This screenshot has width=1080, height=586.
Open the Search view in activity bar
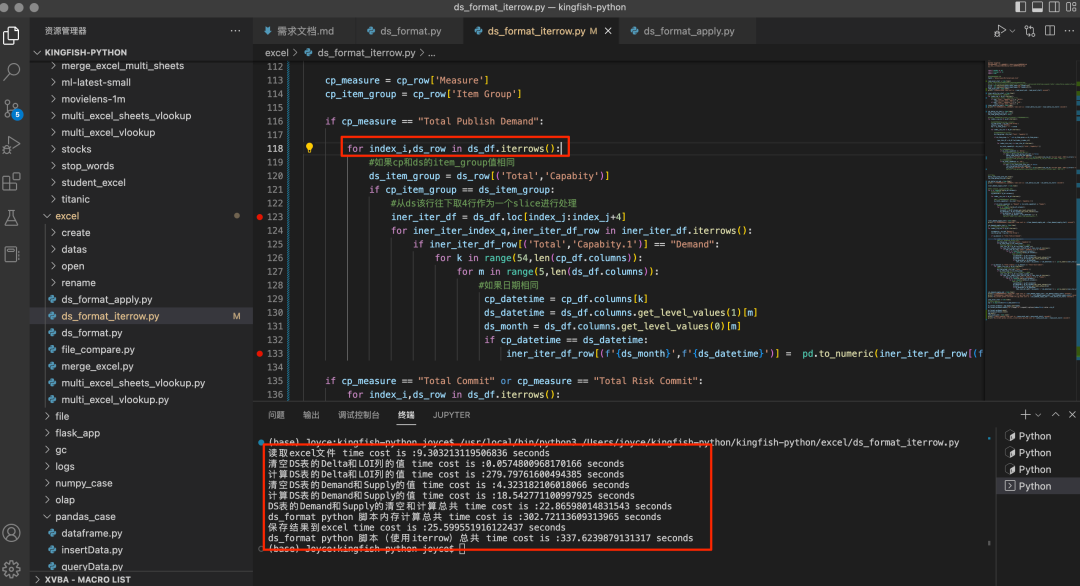click(12, 71)
